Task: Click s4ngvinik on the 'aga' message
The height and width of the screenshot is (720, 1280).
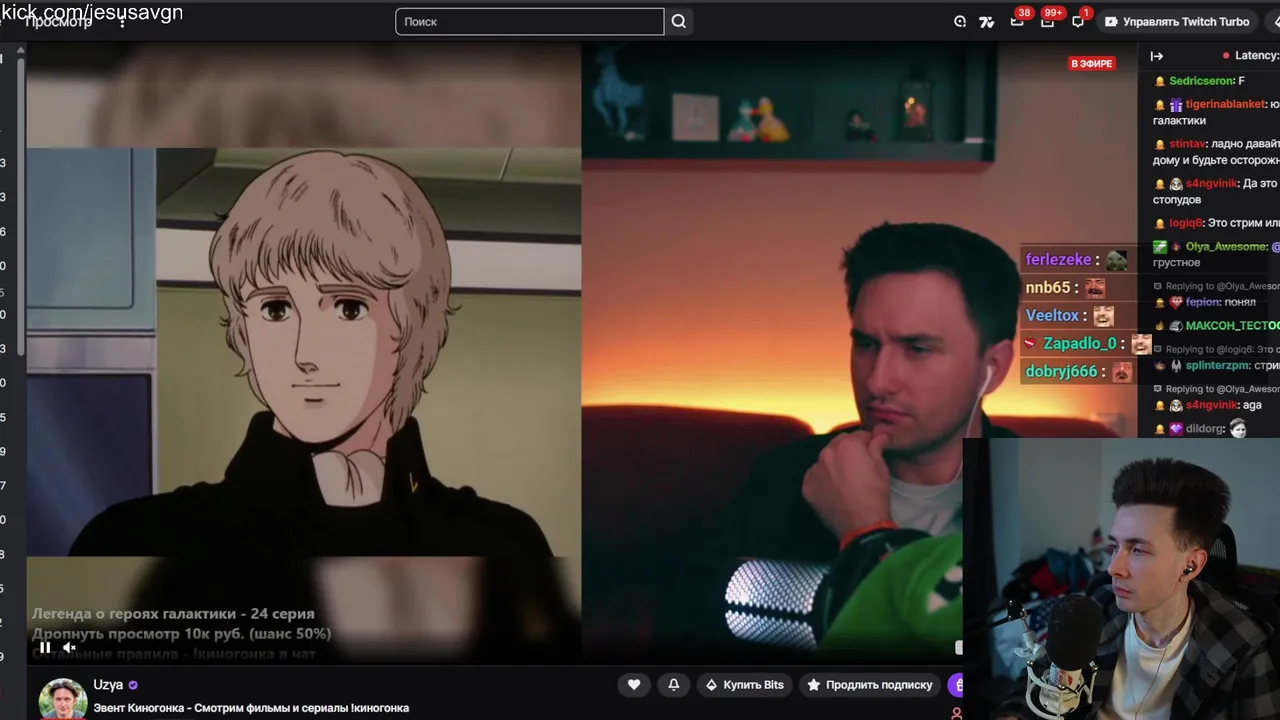Action: click(x=1211, y=405)
